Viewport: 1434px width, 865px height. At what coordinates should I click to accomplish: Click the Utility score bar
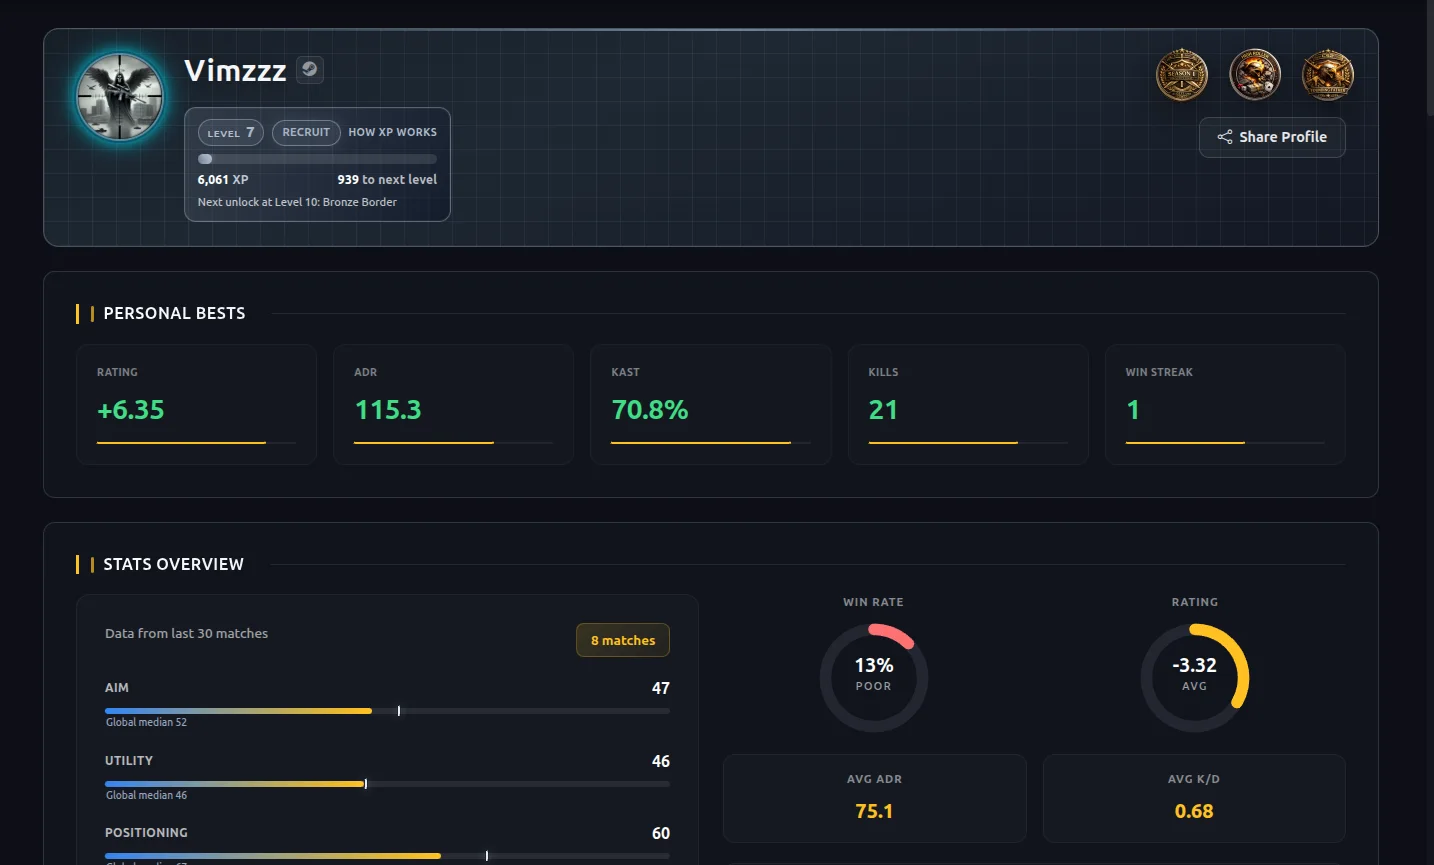click(x=387, y=784)
